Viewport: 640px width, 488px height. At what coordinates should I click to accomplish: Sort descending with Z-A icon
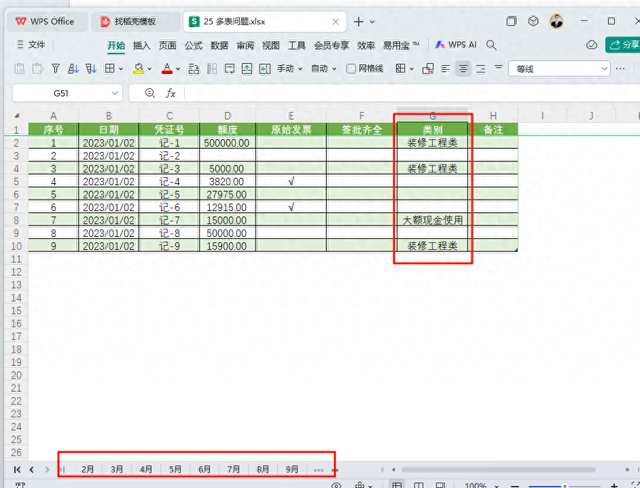91,69
